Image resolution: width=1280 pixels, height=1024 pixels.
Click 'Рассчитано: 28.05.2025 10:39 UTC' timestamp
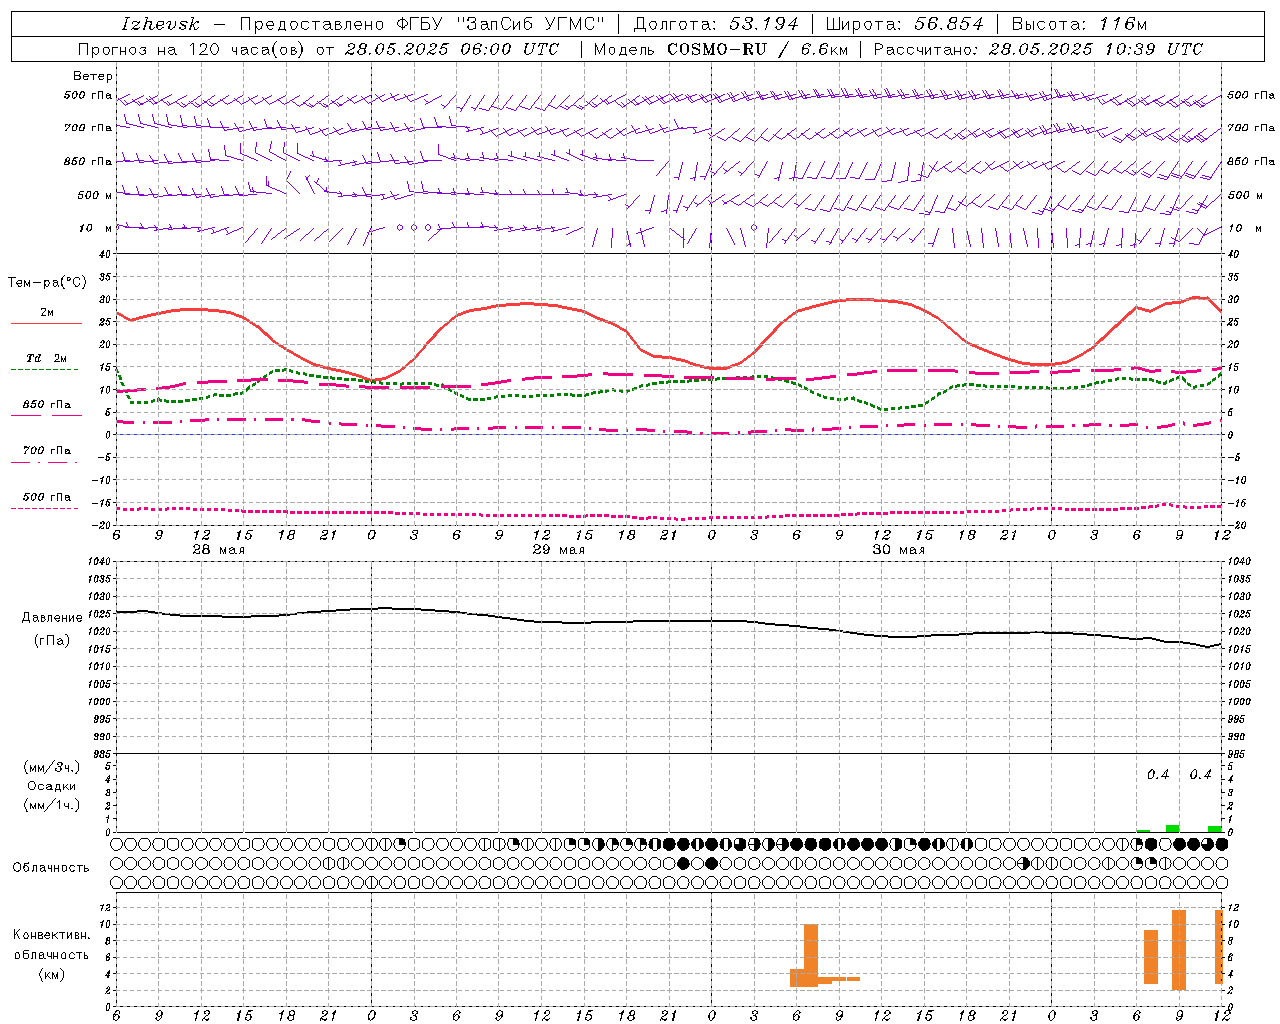tap(1038, 49)
